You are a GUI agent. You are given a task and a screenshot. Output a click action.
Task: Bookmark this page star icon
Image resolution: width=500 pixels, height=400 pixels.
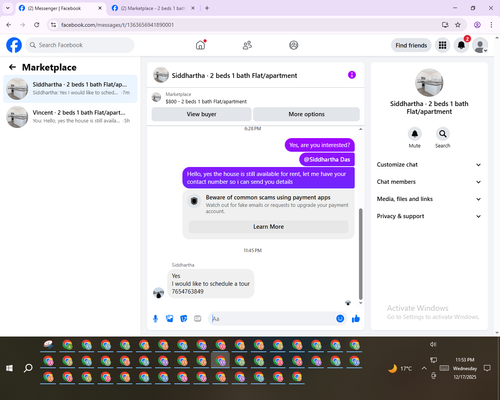[x=458, y=25]
